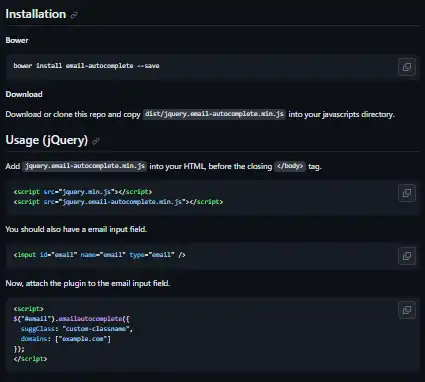Click the Bower subheading
The height and width of the screenshot is (382, 425).
pos(17,40)
